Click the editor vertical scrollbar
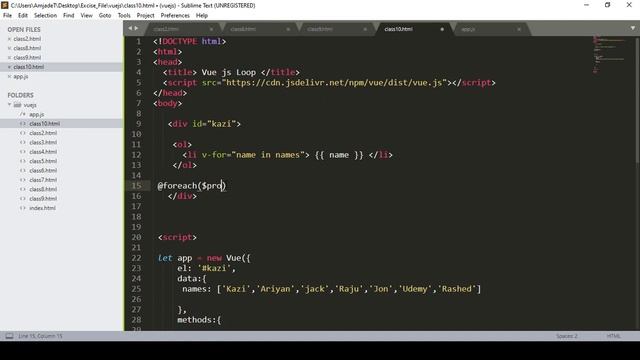 pyautogui.click(x=638, y=100)
